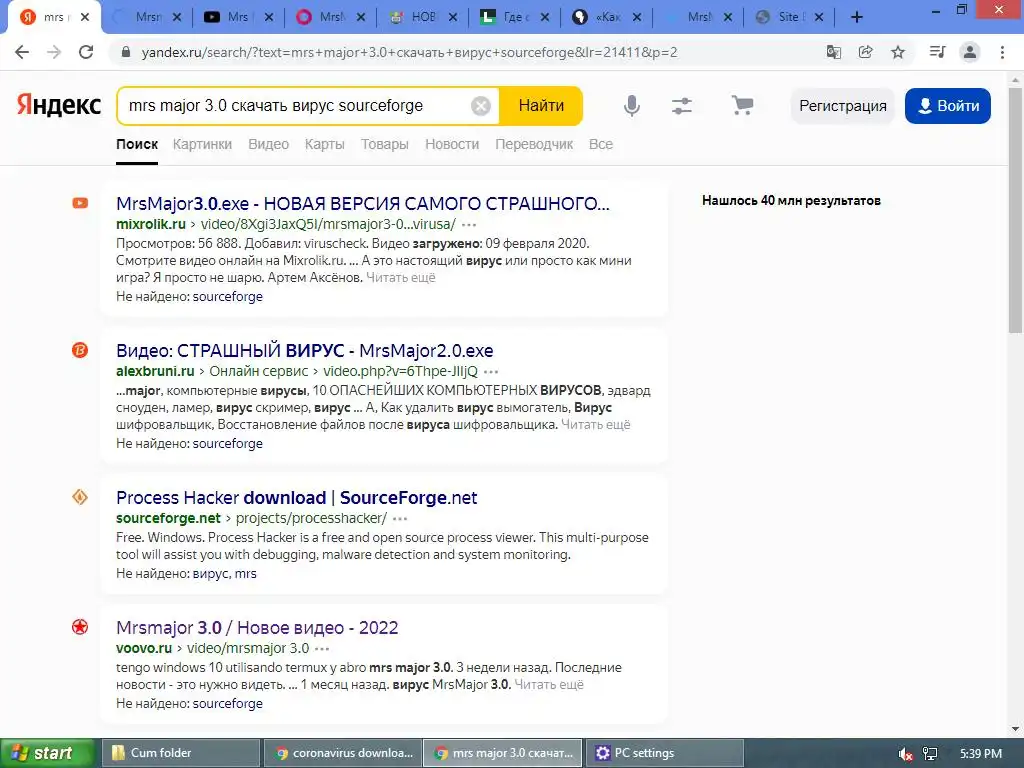Viewport: 1024px width, 768px height.
Task: Open options dots for sourceforge.net result
Action: [400, 519]
